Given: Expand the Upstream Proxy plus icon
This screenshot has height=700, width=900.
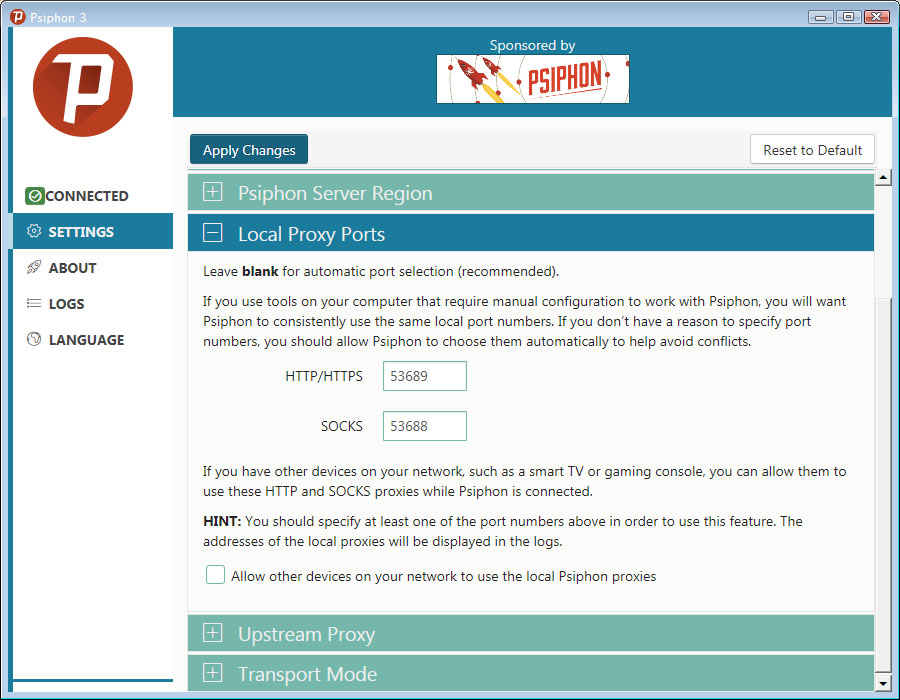Looking at the screenshot, I should coord(212,633).
